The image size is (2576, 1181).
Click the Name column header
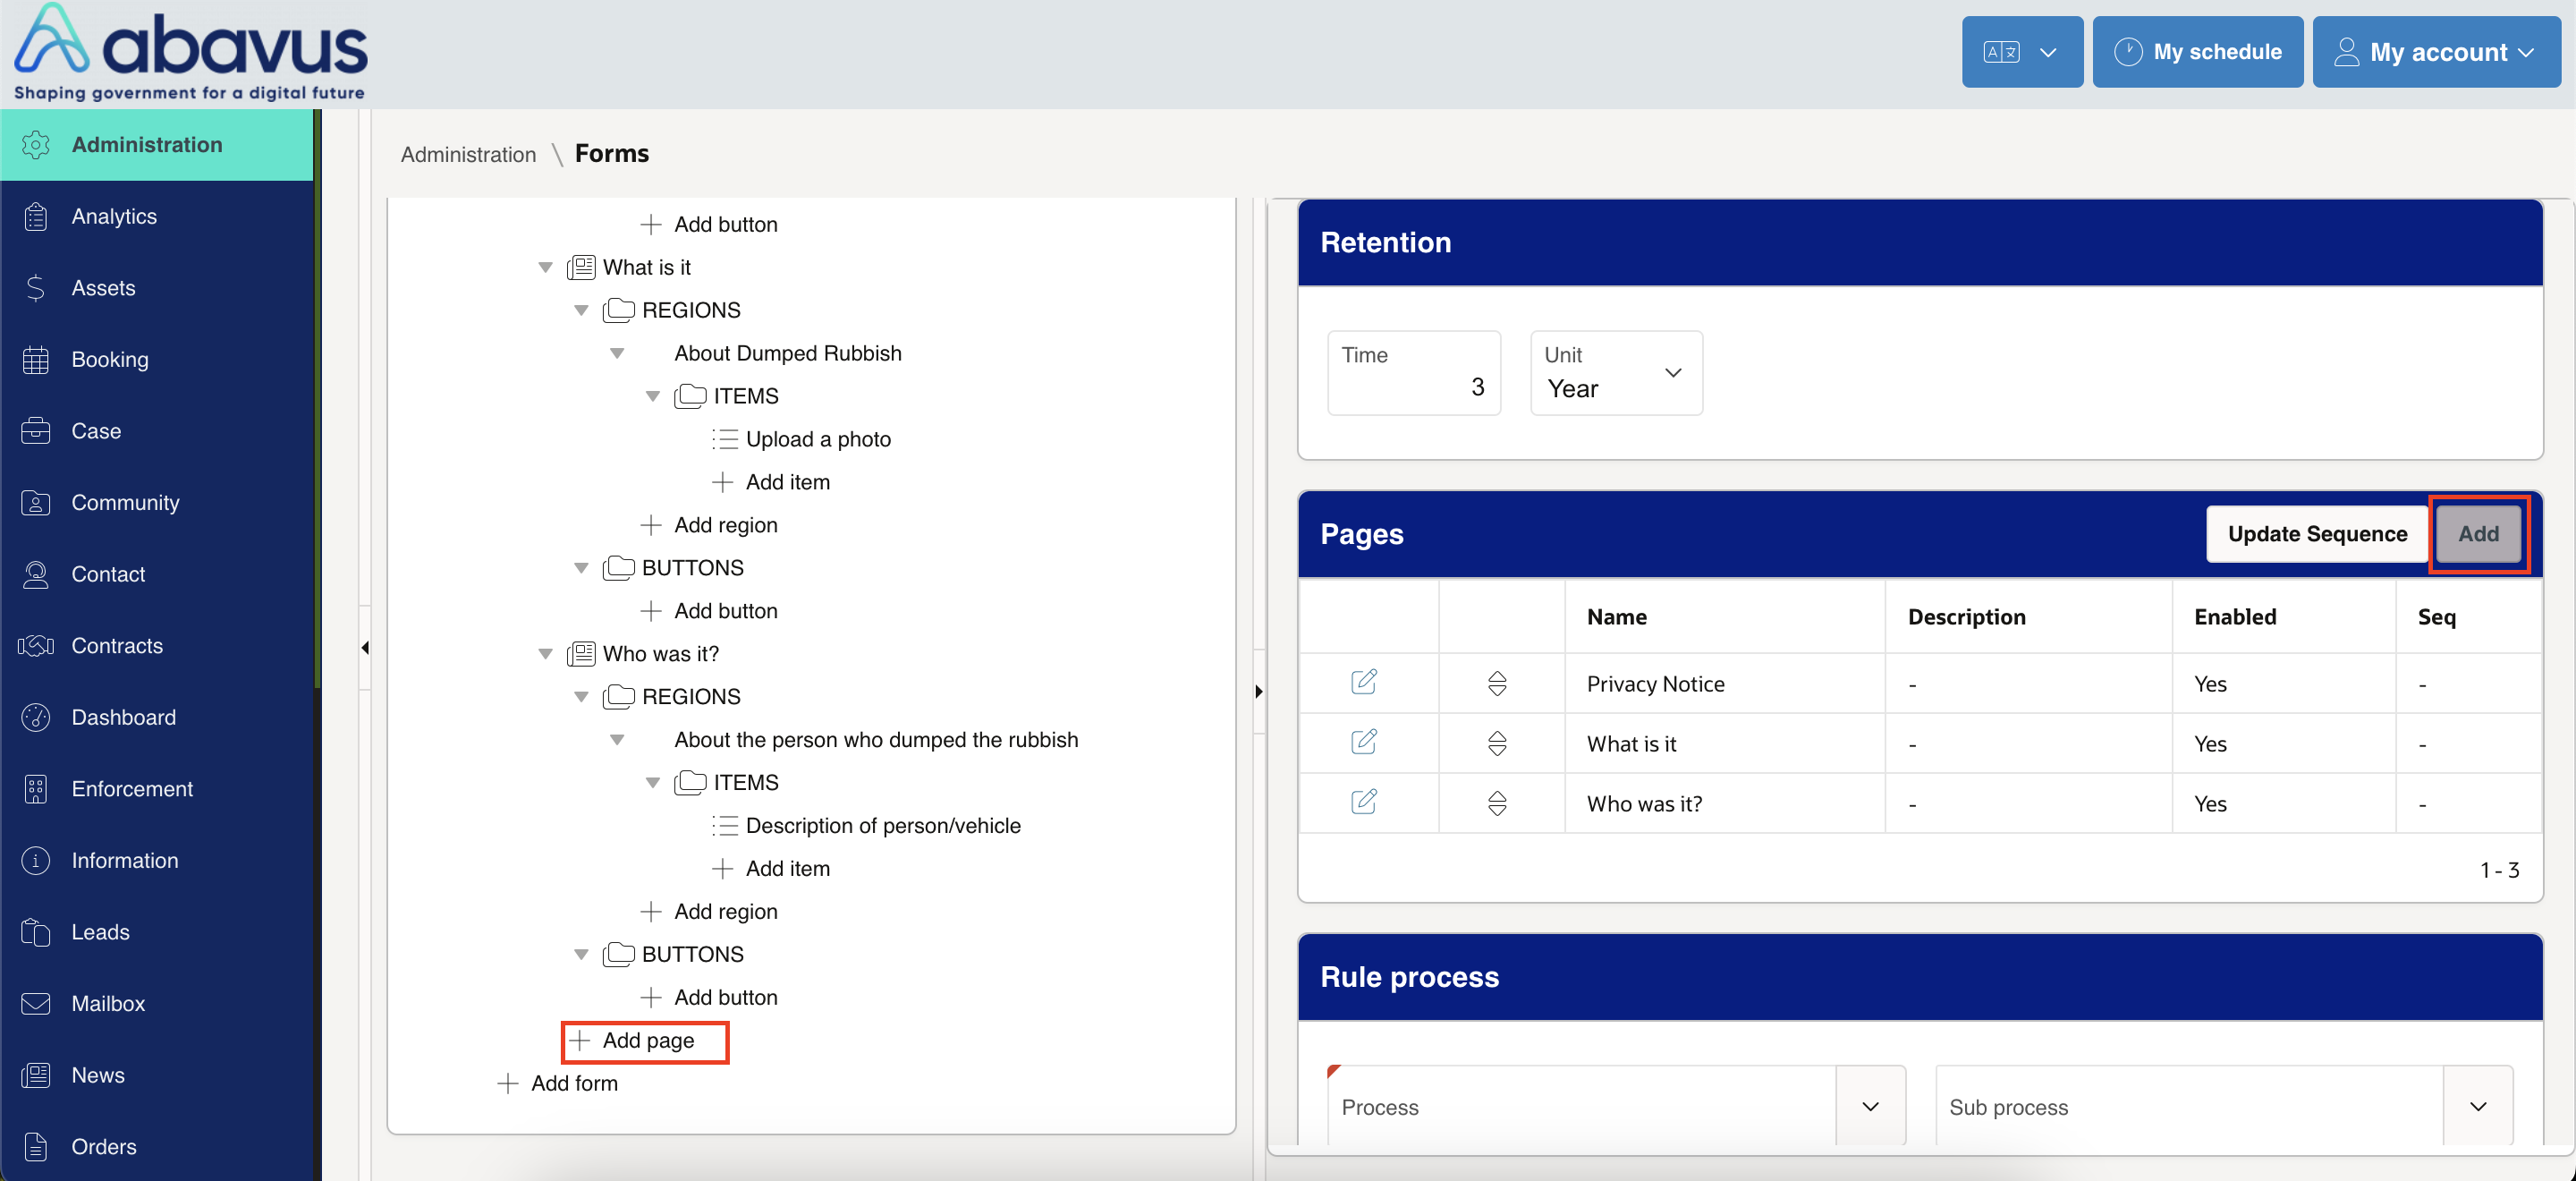point(1616,617)
